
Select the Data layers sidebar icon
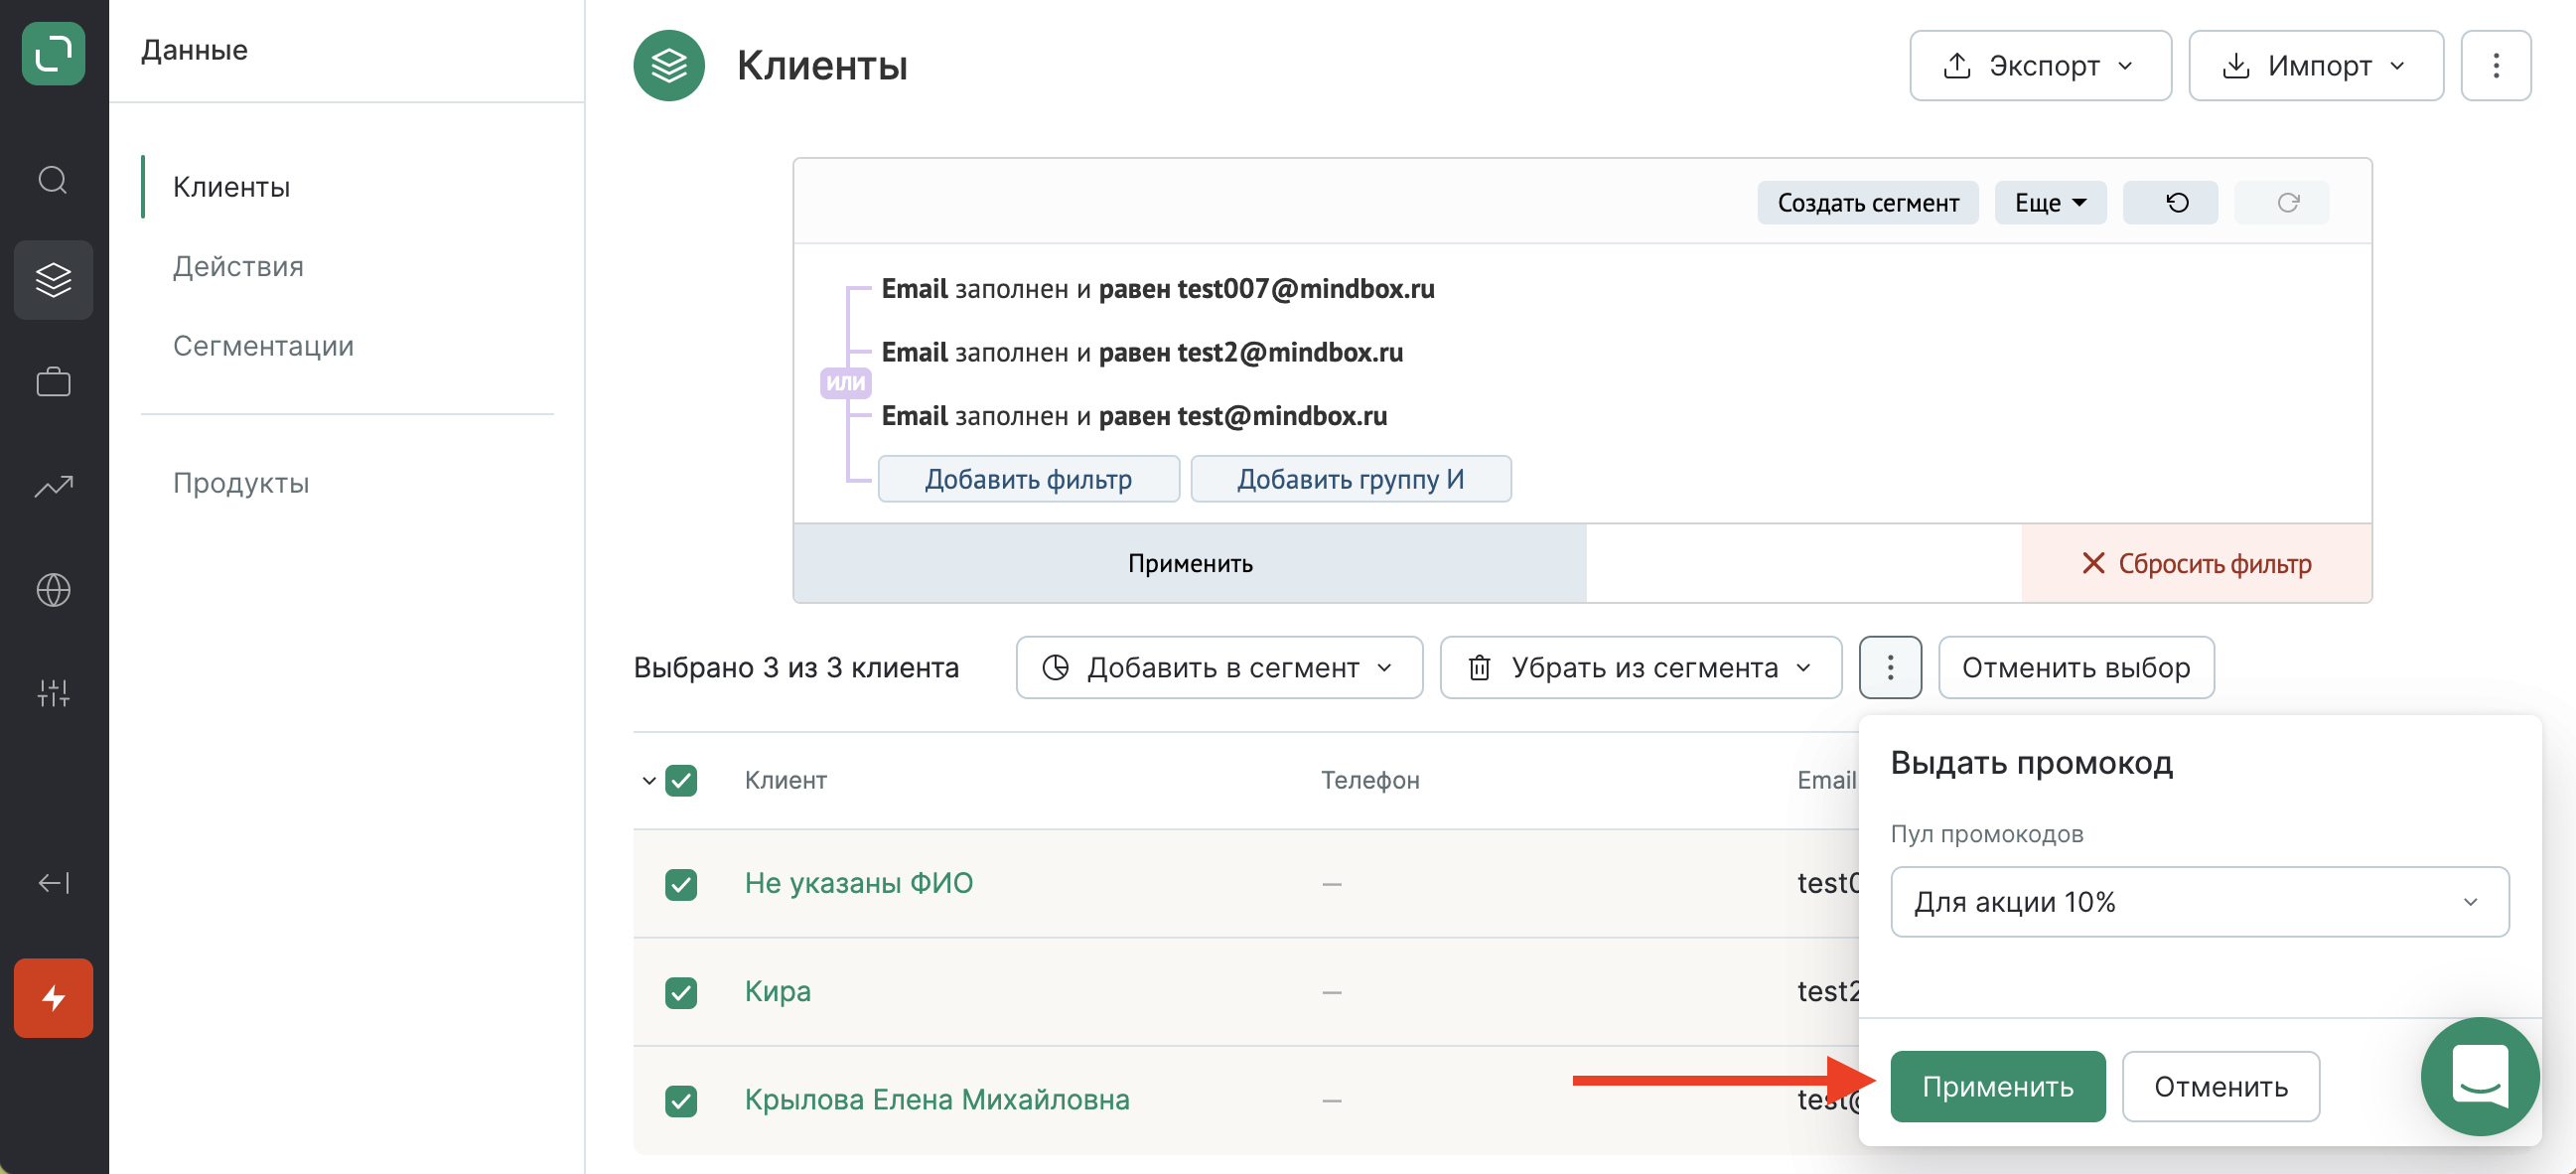tap(53, 279)
